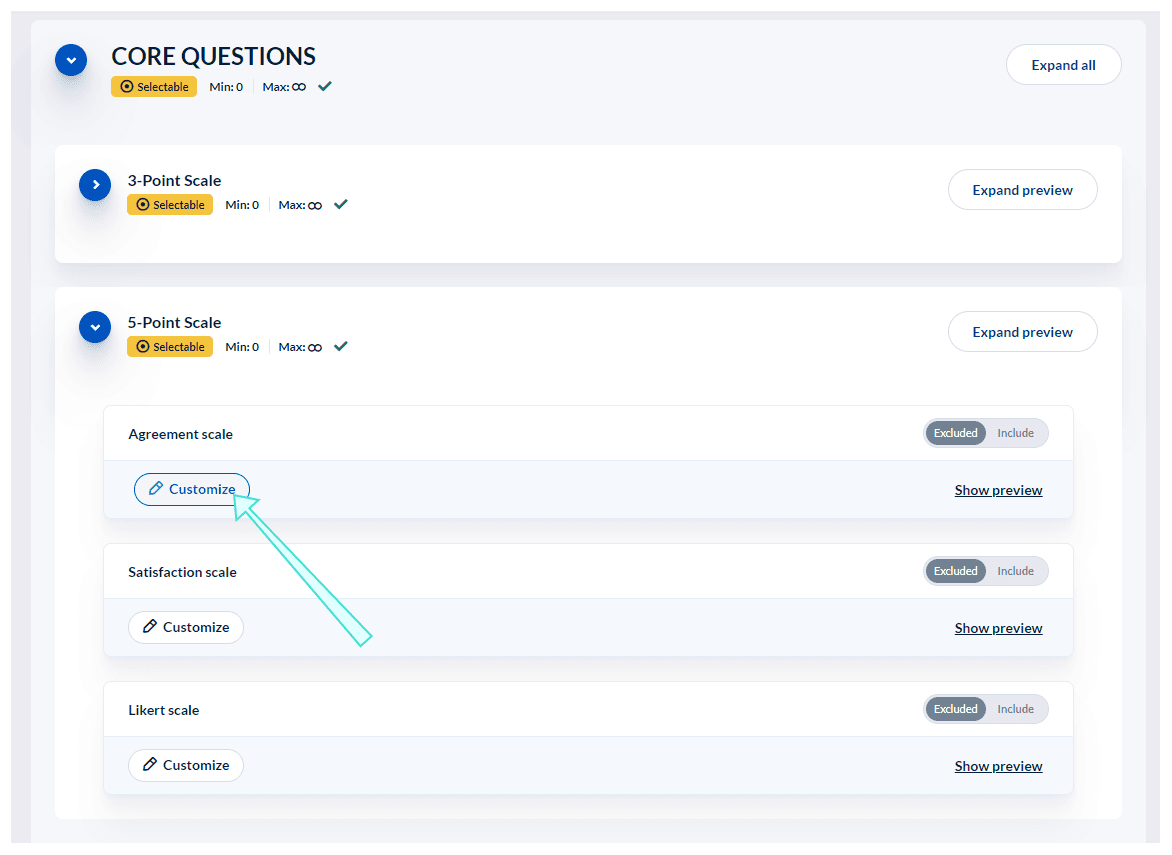The width and height of the screenshot is (1172, 855).
Task: Expand preview for 3-Point Scale
Action: tap(1022, 190)
